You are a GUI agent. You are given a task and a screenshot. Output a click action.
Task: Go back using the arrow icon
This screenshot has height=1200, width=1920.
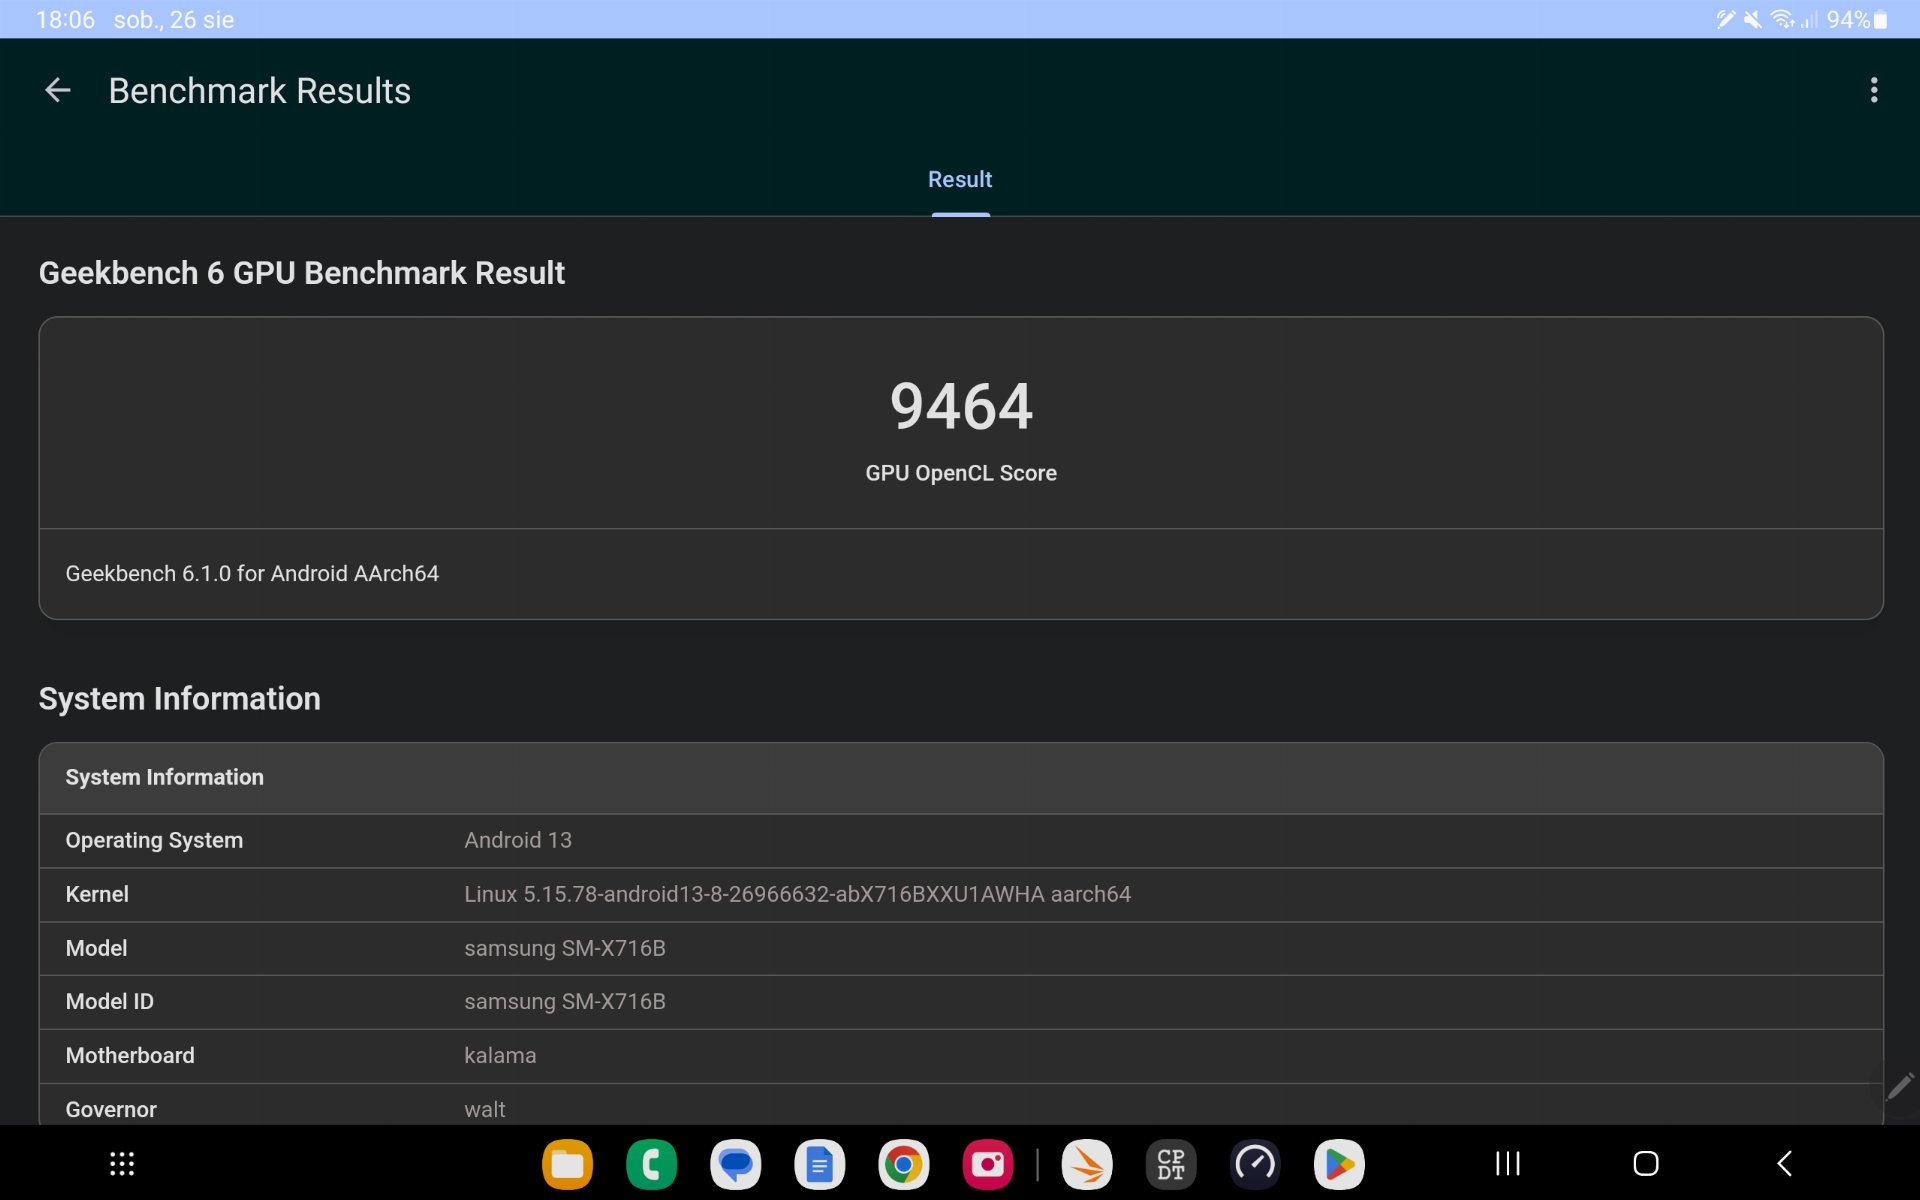(x=58, y=91)
